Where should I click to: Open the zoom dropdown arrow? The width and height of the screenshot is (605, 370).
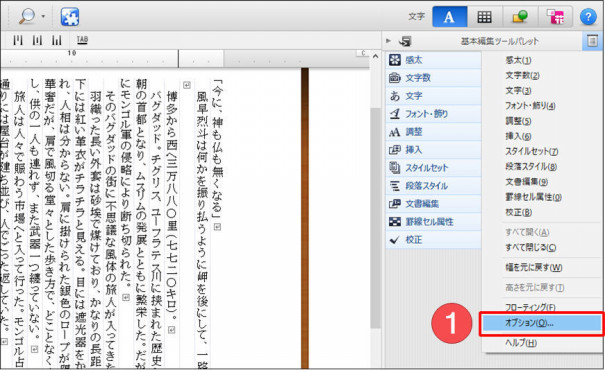43,17
